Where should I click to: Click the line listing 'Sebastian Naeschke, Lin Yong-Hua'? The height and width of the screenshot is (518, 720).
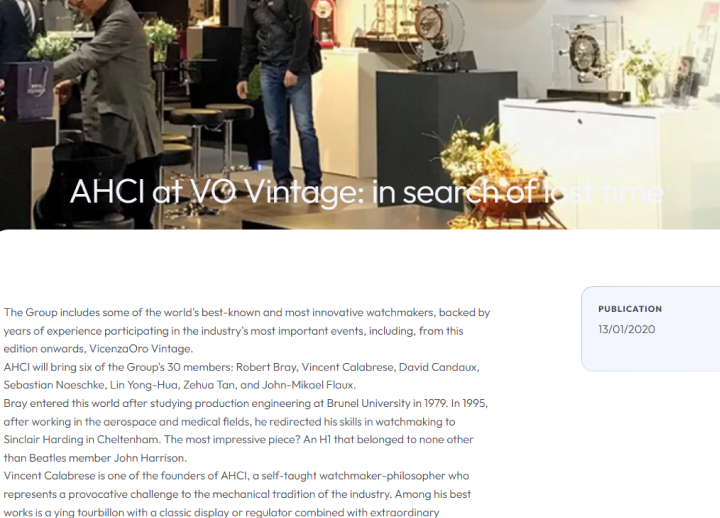(x=180, y=385)
